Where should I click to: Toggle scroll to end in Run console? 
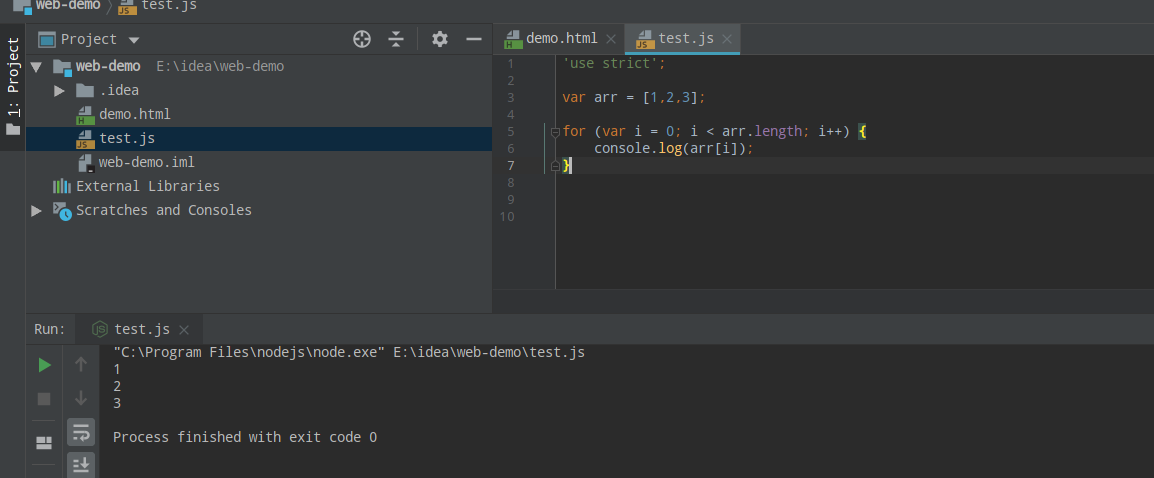click(81, 465)
